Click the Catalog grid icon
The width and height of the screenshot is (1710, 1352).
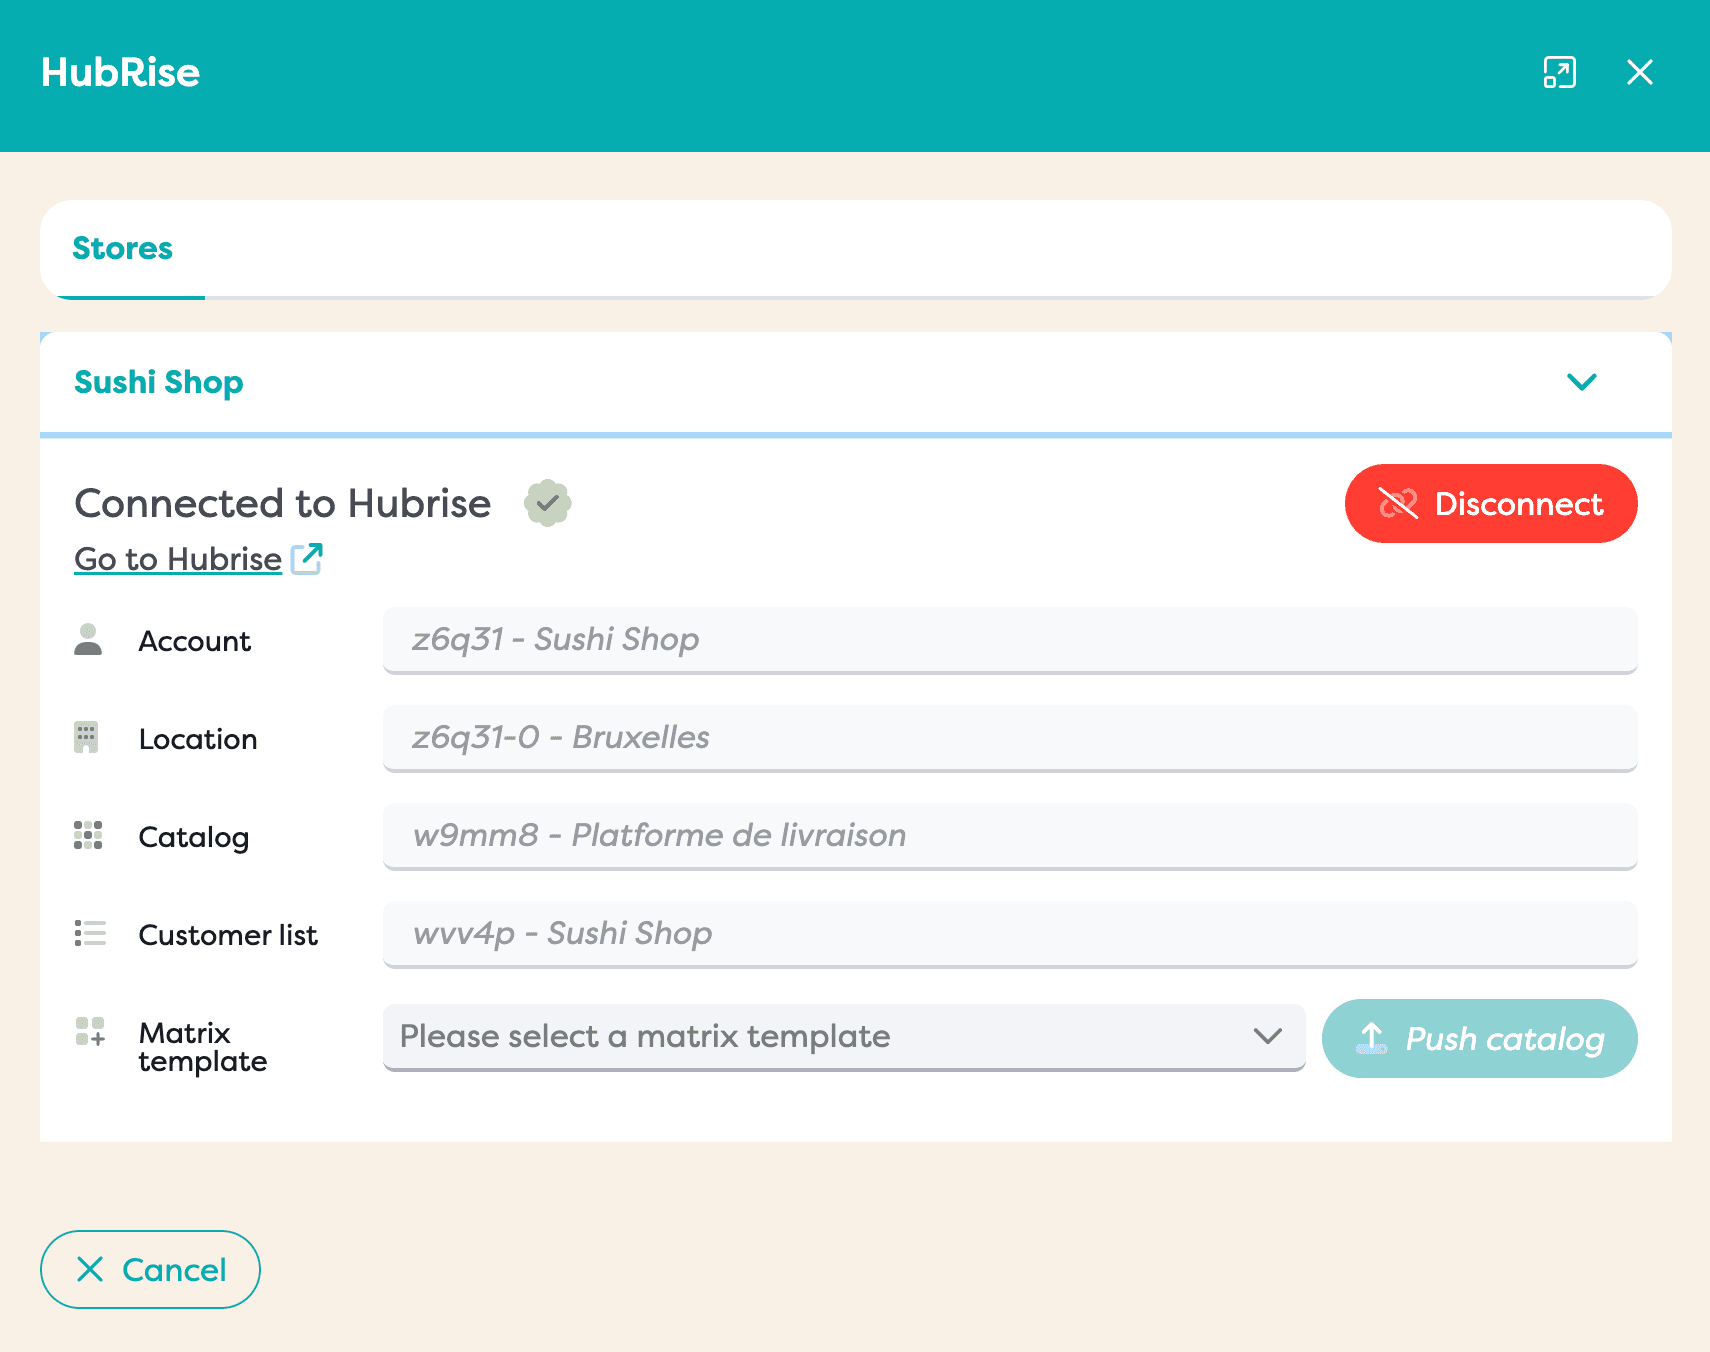tap(88, 836)
